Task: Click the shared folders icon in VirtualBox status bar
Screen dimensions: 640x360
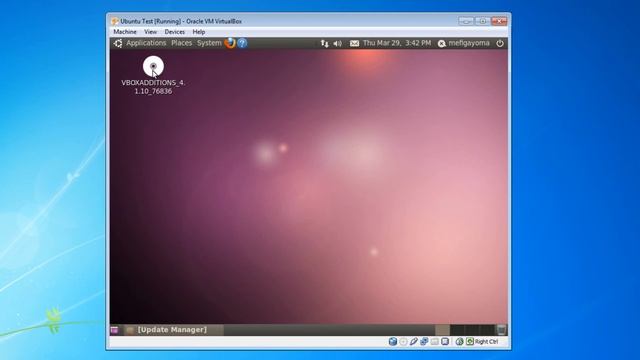Action: pyautogui.click(x=435, y=342)
